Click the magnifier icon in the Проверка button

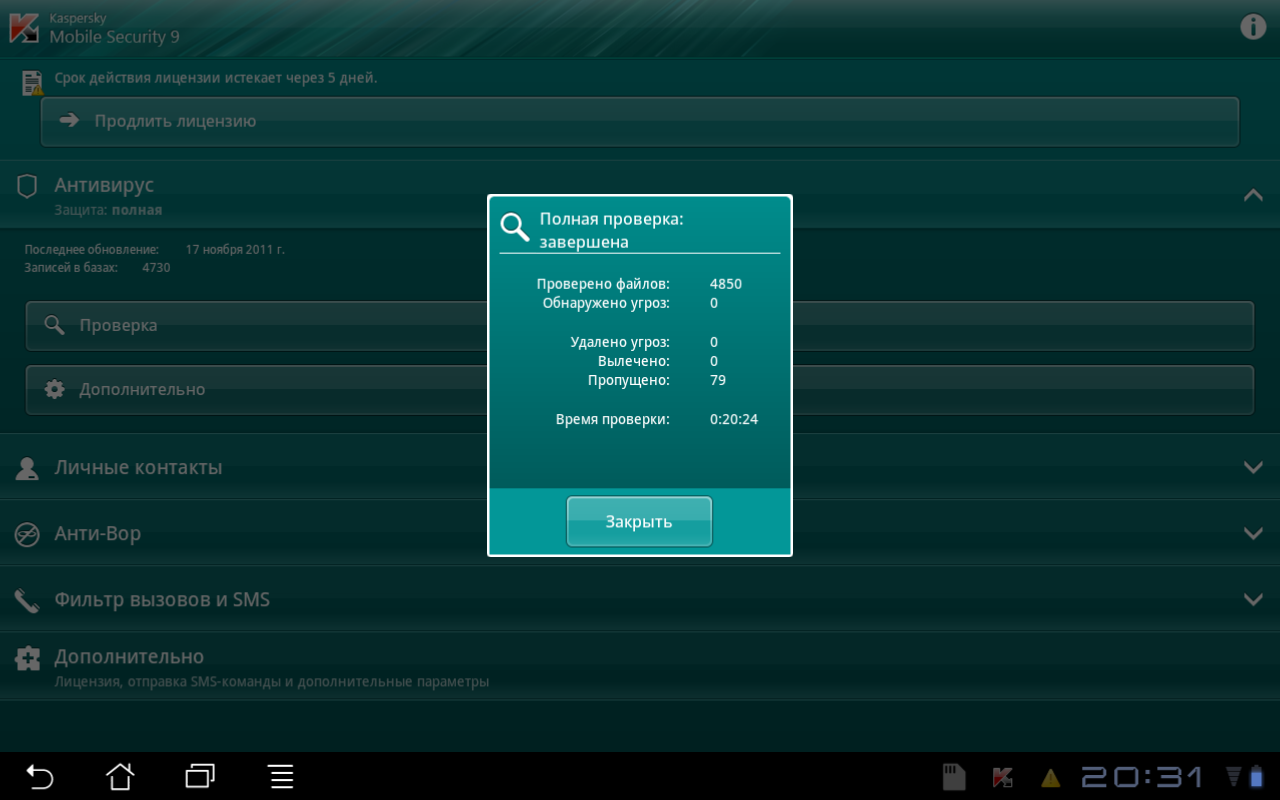pos(54,326)
